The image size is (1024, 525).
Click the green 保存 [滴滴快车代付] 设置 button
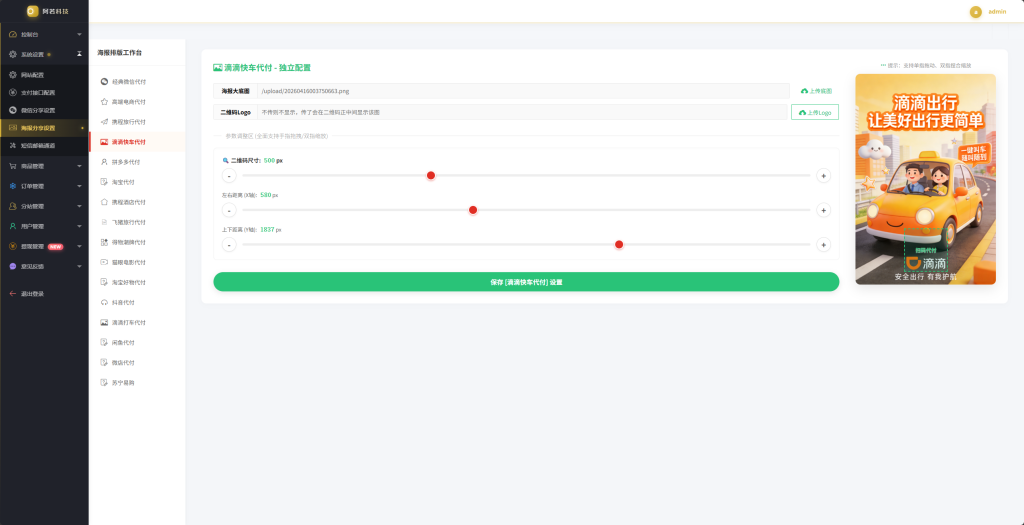[526, 282]
